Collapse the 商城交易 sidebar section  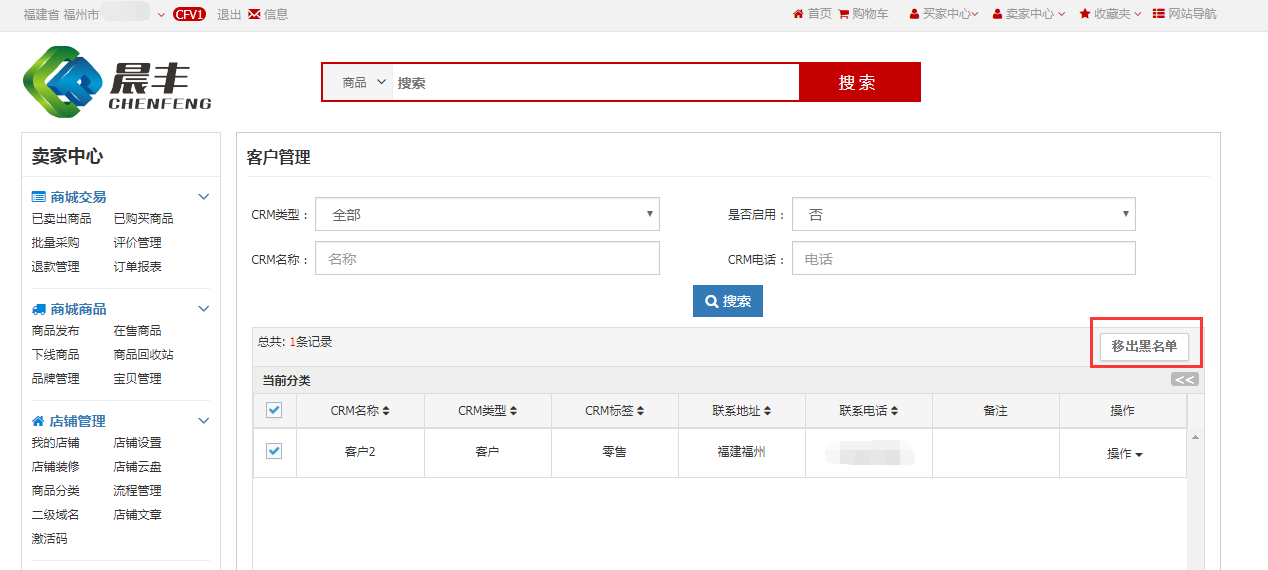coord(204,197)
